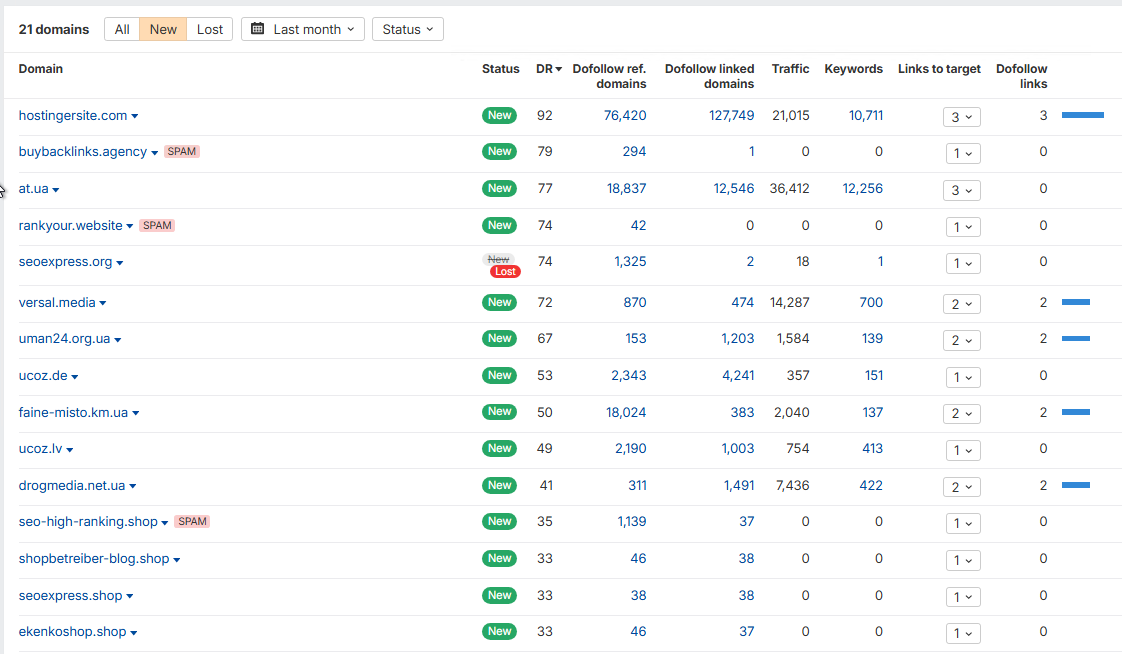Image resolution: width=1122 pixels, height=654 pixels.
Task: Open links to target dropdown for buybacklinks.agency
Action: [x=962, y=154]
